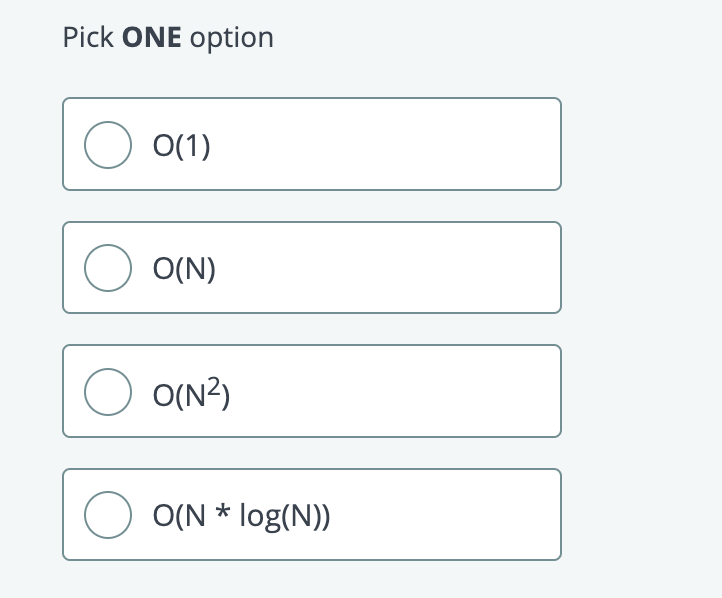Click the word "Pick" in the instruction

(x=87, y=38)
